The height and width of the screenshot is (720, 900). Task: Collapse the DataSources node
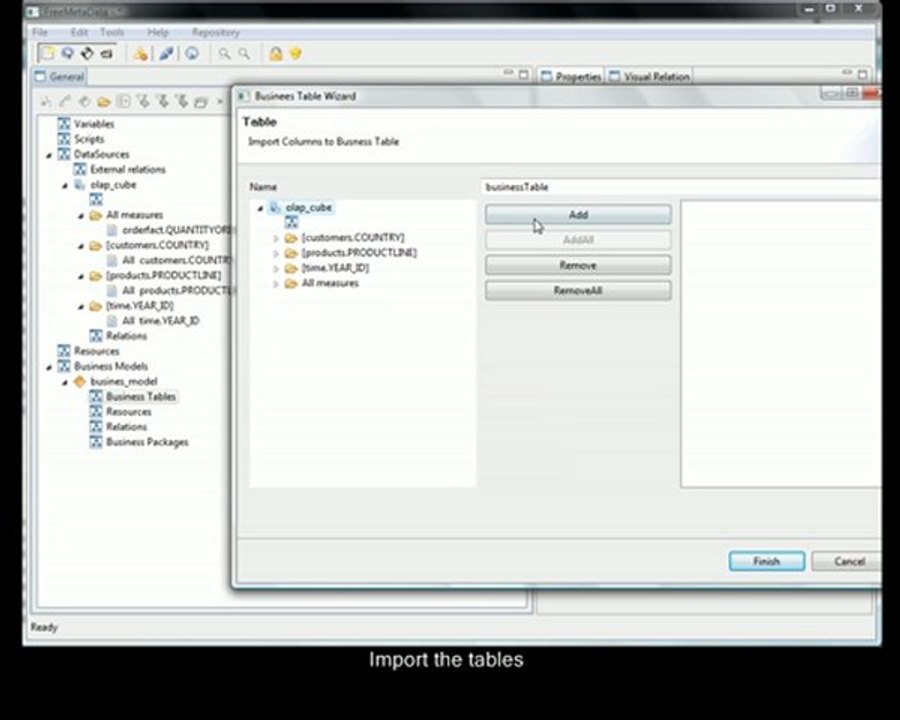pyautogui.click(x=49, y=154)
